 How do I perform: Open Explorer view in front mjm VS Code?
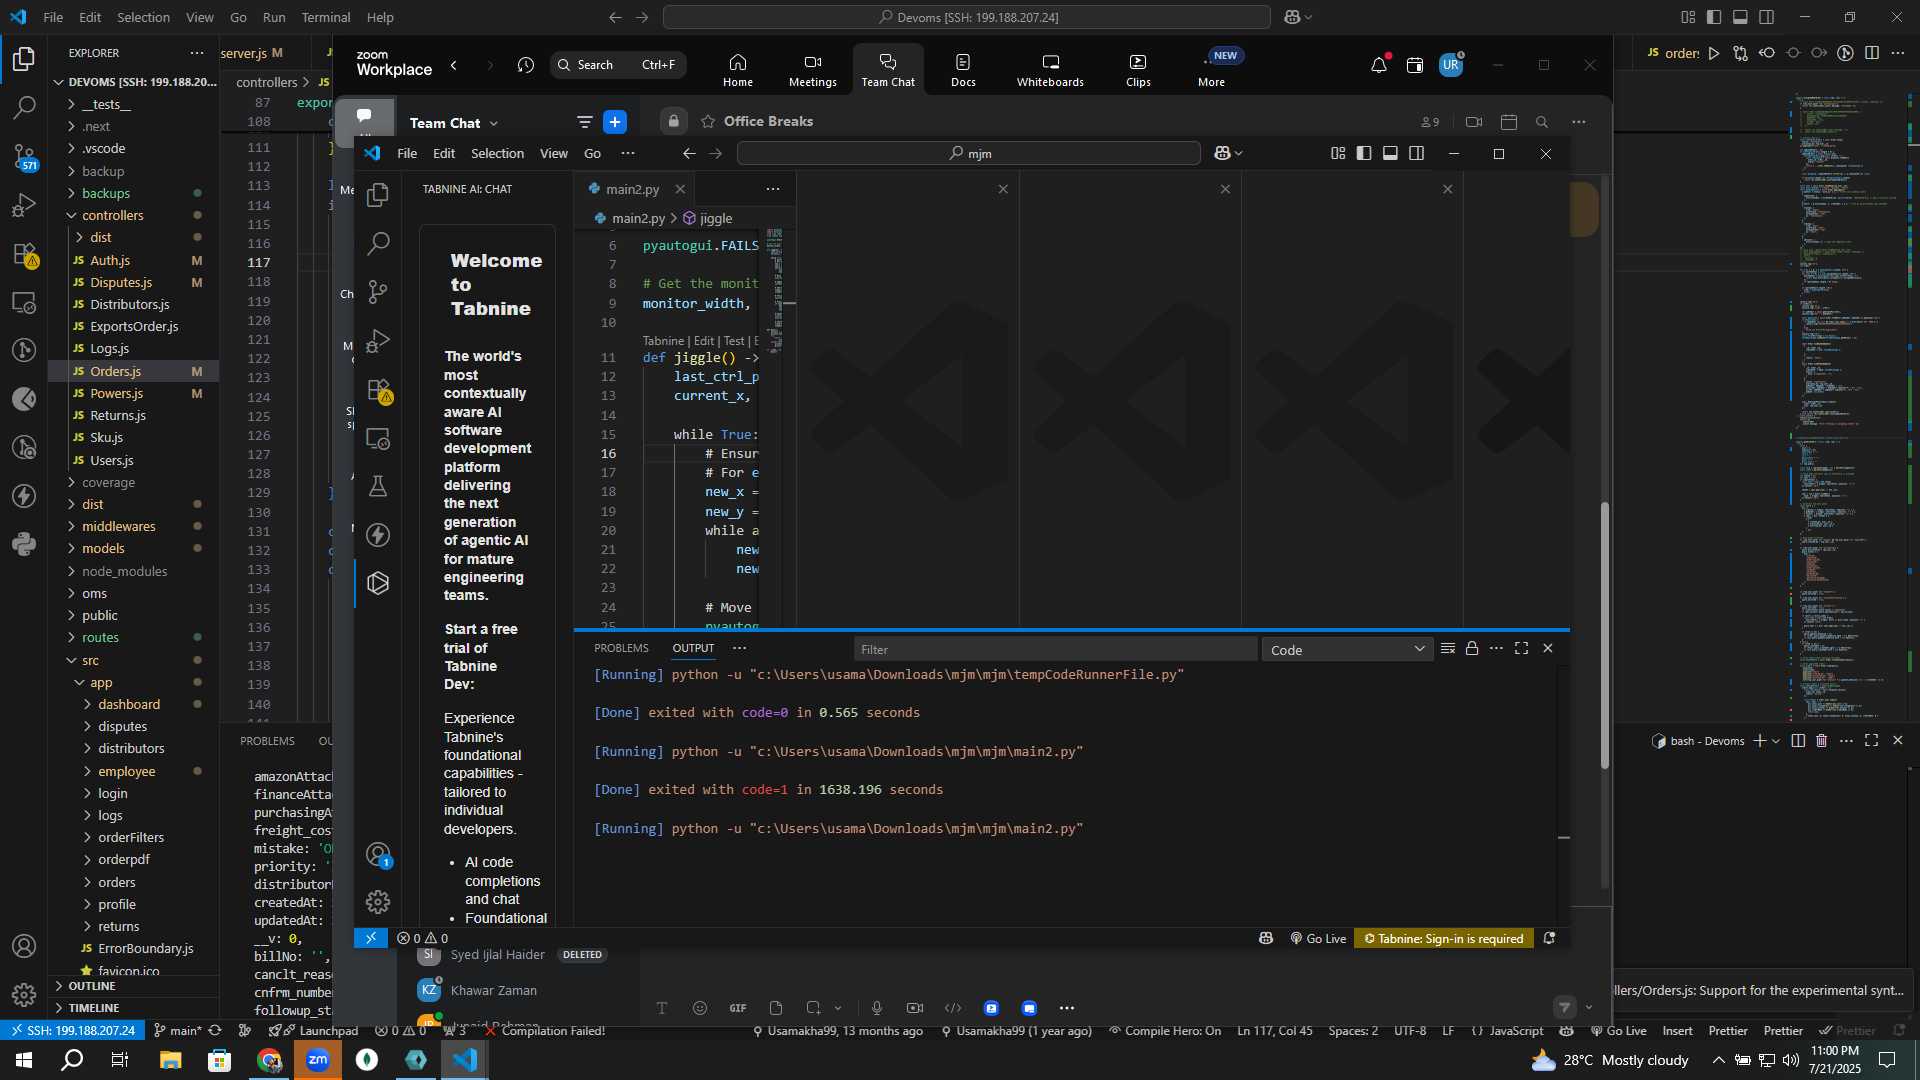378,194
